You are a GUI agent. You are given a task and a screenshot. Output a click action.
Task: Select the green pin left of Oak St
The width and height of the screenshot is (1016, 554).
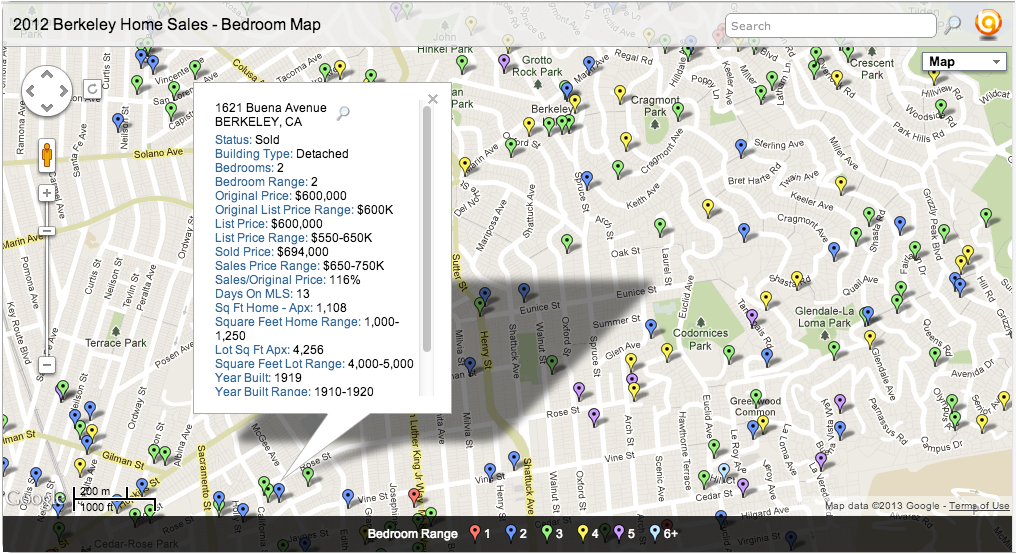point(567,243)
